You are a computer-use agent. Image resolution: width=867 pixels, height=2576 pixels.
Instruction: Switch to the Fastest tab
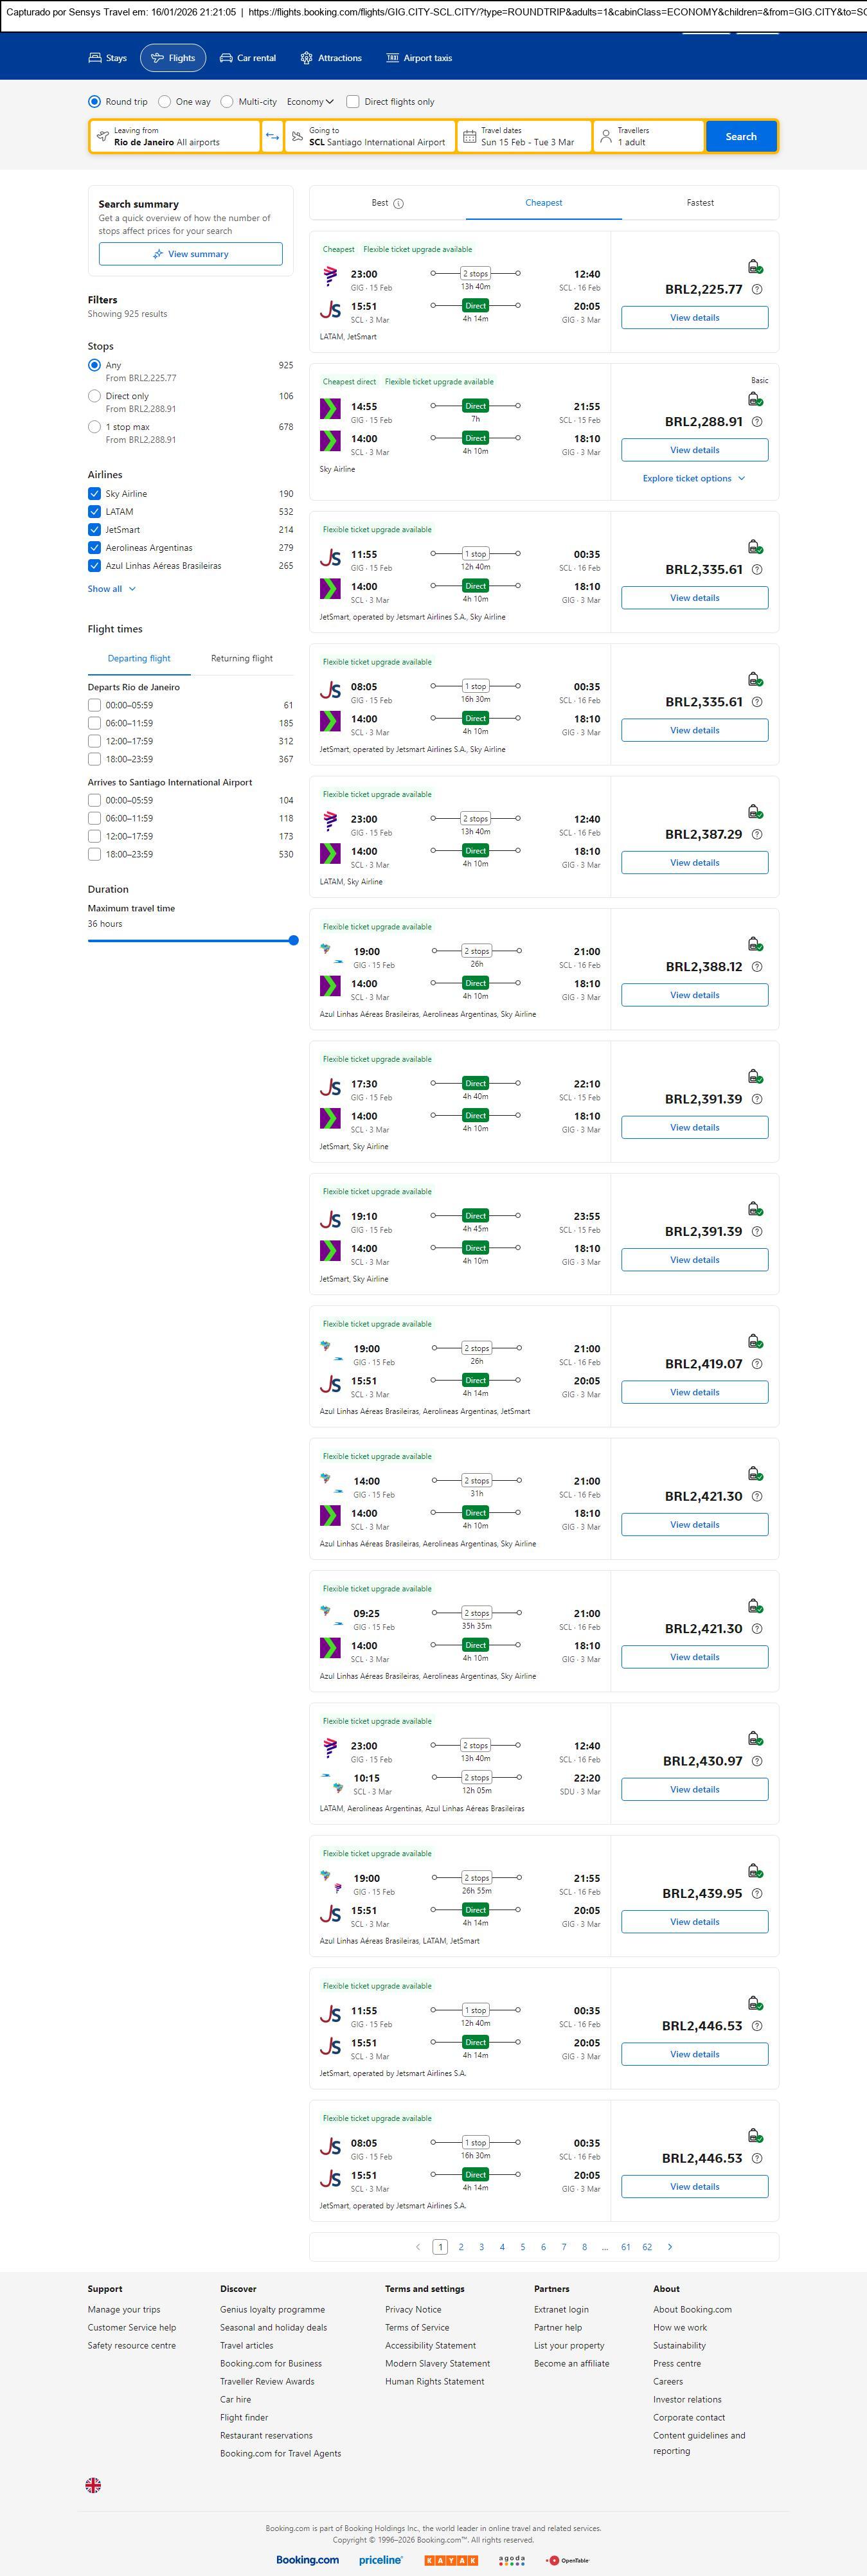pos(700,203)
